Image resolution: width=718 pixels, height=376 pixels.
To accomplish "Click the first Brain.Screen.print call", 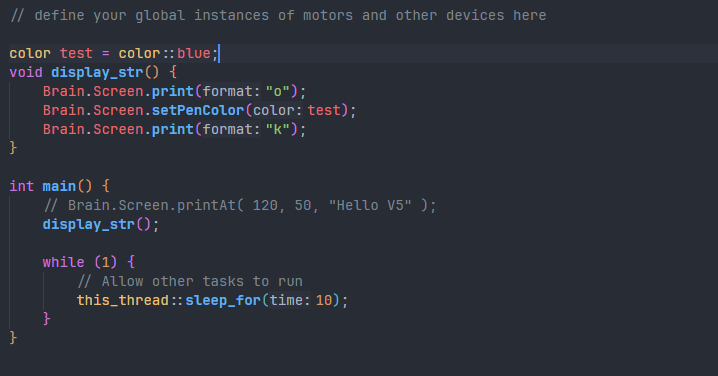I will [x=173, y=91].
